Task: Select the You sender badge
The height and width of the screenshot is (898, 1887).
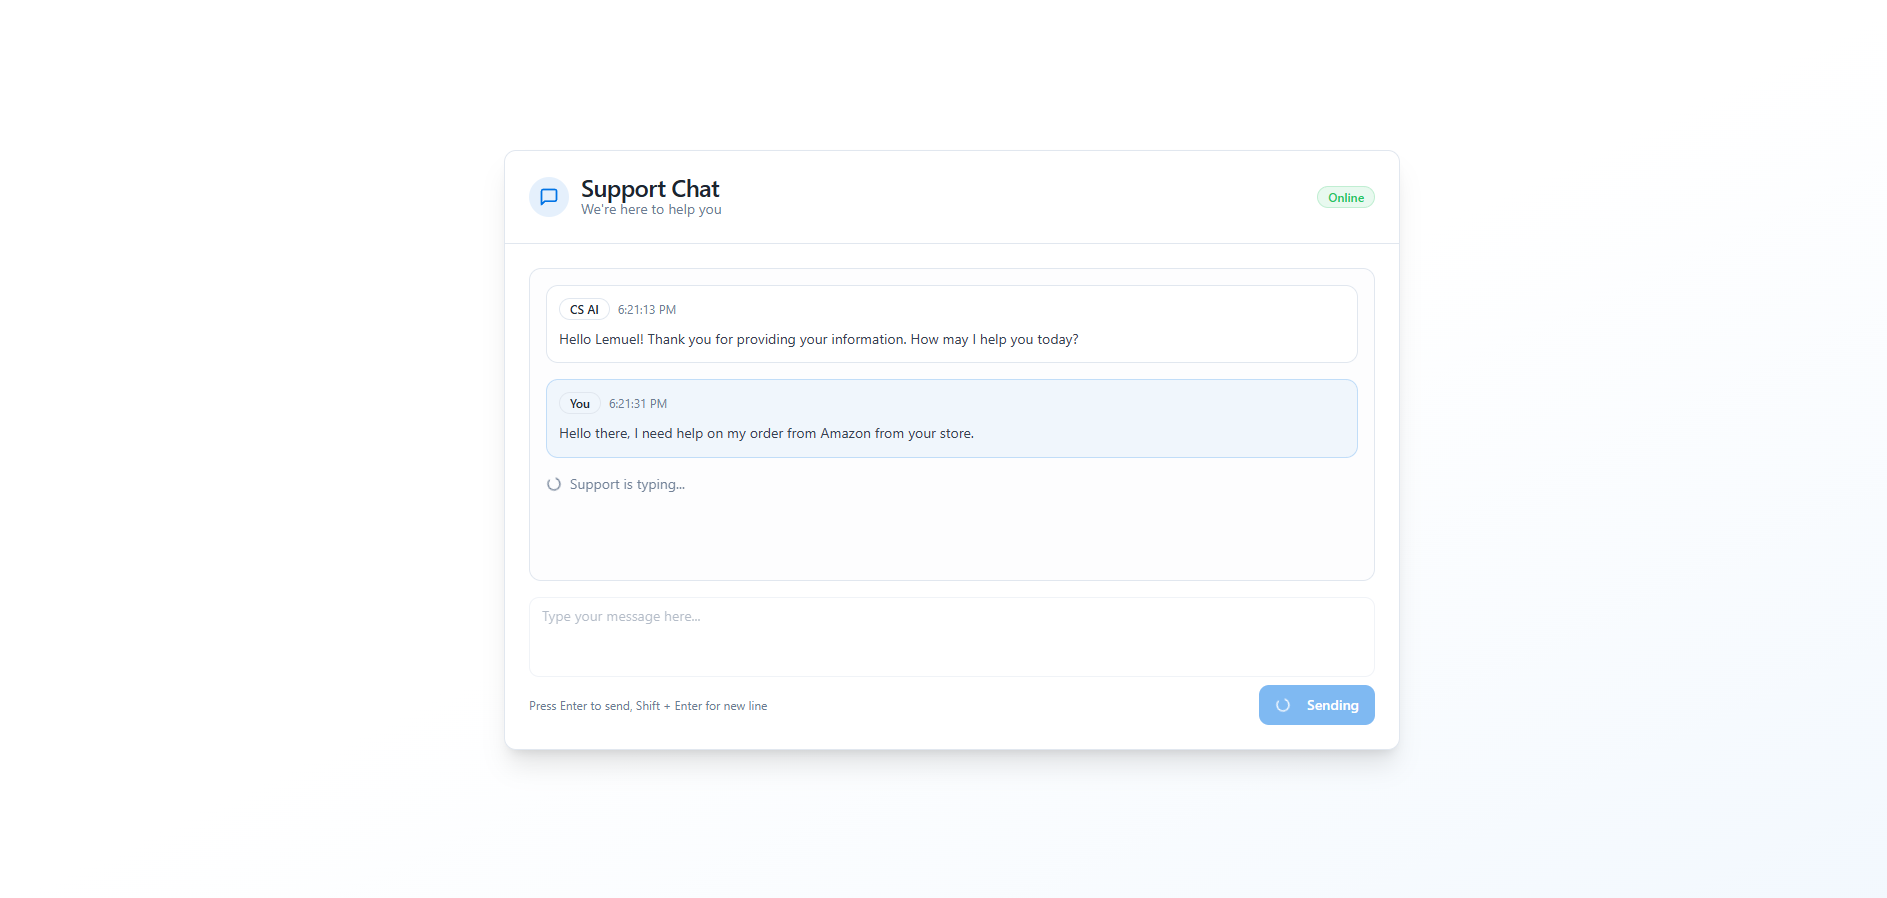Action: 579,403
